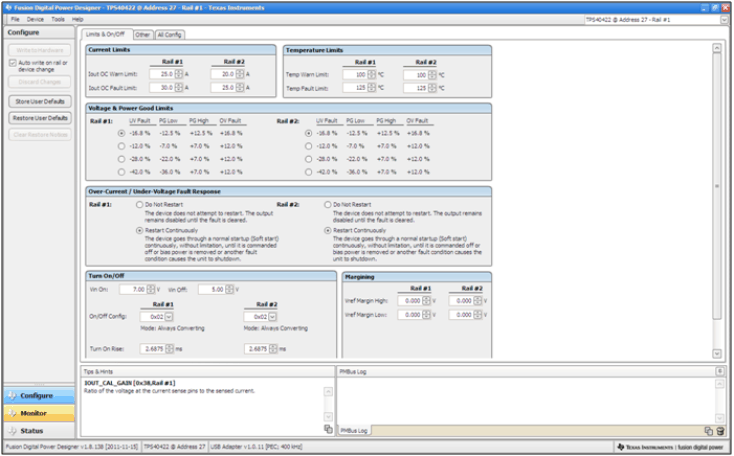Select Rail #1 -42.0 % UV Fault option
The width and height of the screenshot is (734, 456).
click(x=121, y=172)
